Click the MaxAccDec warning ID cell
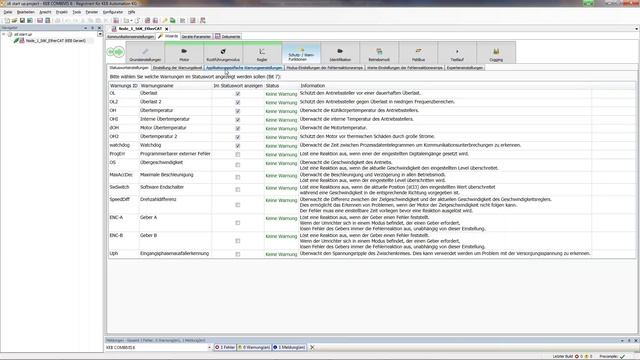640x360 pixels. coord(121,175)
